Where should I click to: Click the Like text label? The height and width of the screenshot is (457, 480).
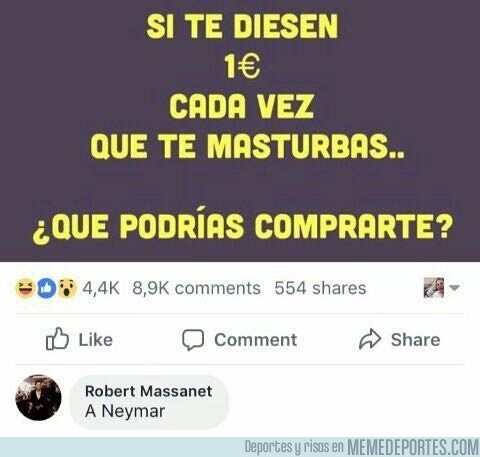coord(96,340)
